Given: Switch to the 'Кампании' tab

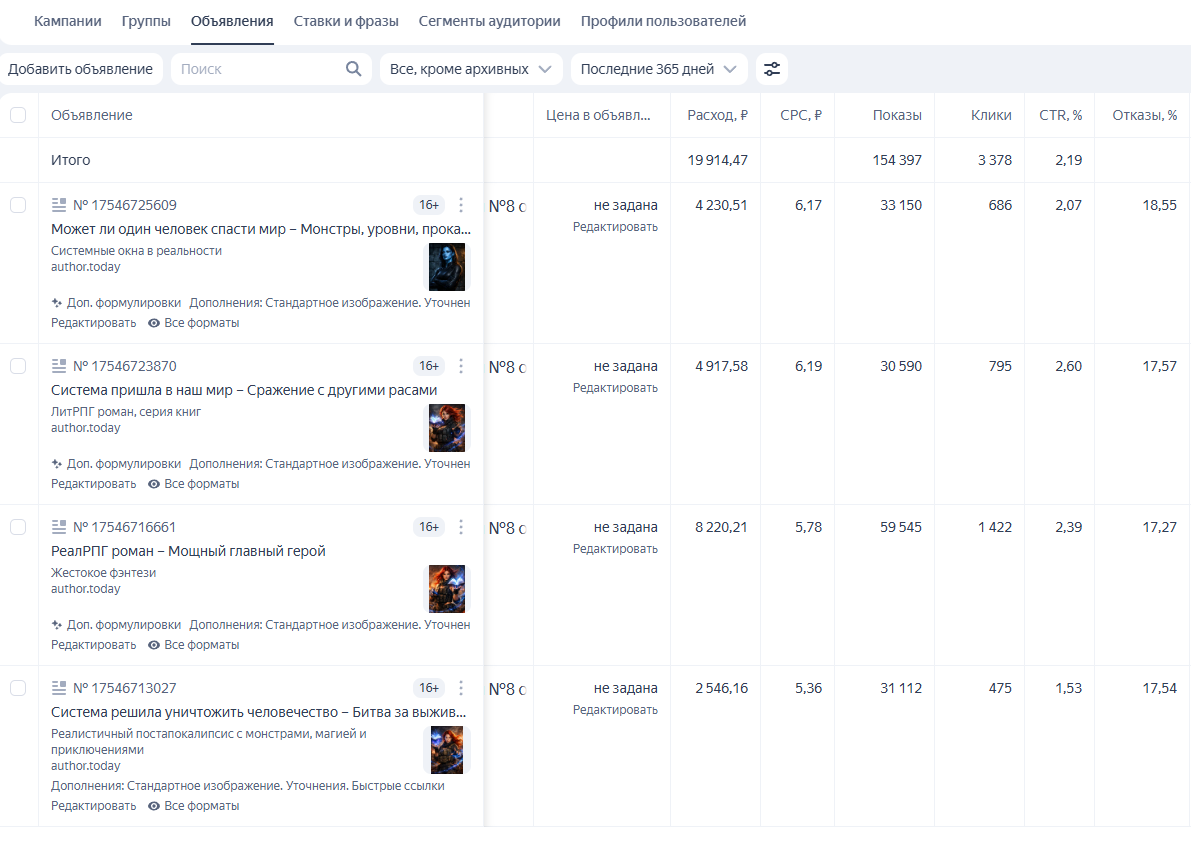Looking at the screenshot, I should 68,21.
